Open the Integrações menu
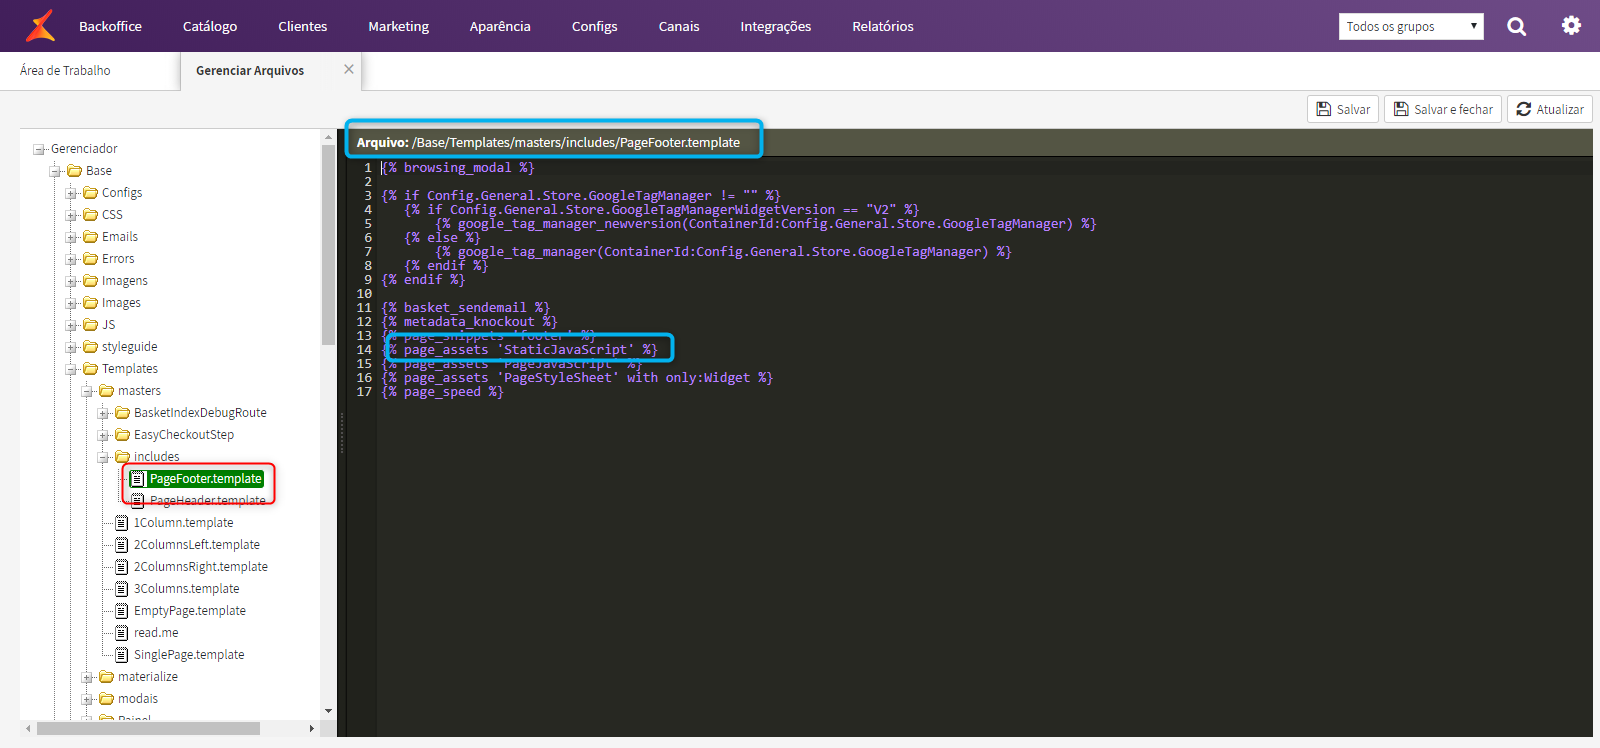Image resolution: width=1600 pixels, height=748 pixels. click(x=776, y=26)
